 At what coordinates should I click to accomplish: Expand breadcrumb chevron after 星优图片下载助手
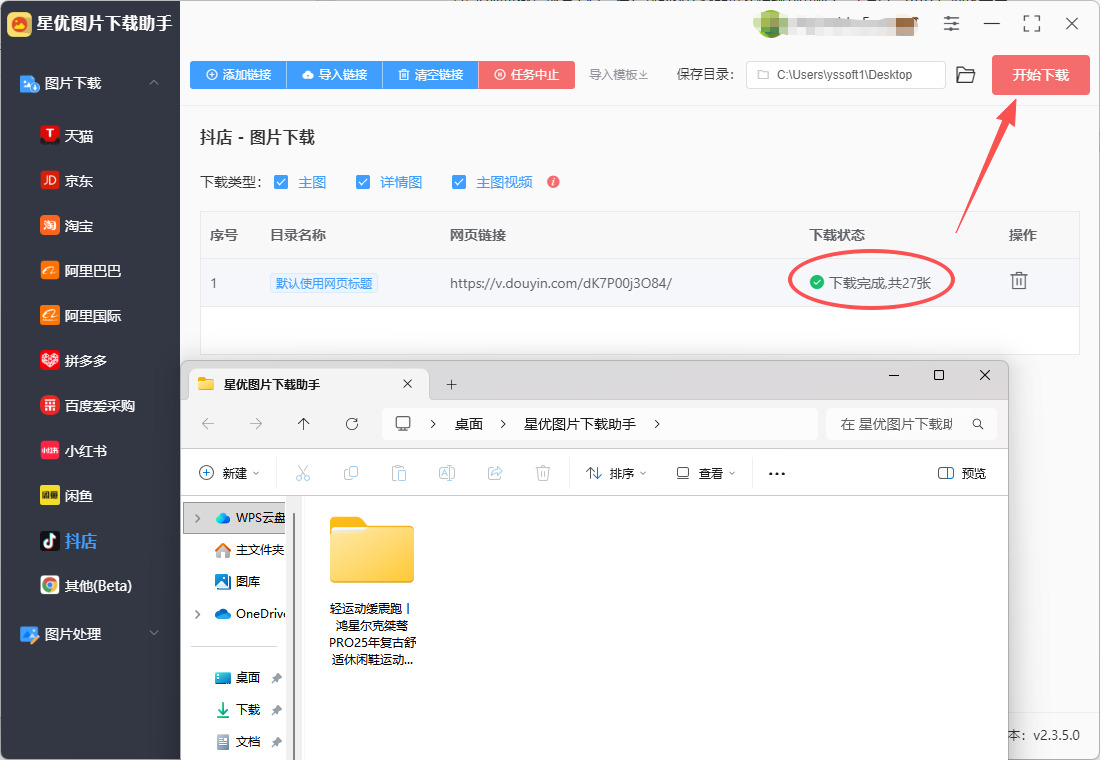pos(657,424)
